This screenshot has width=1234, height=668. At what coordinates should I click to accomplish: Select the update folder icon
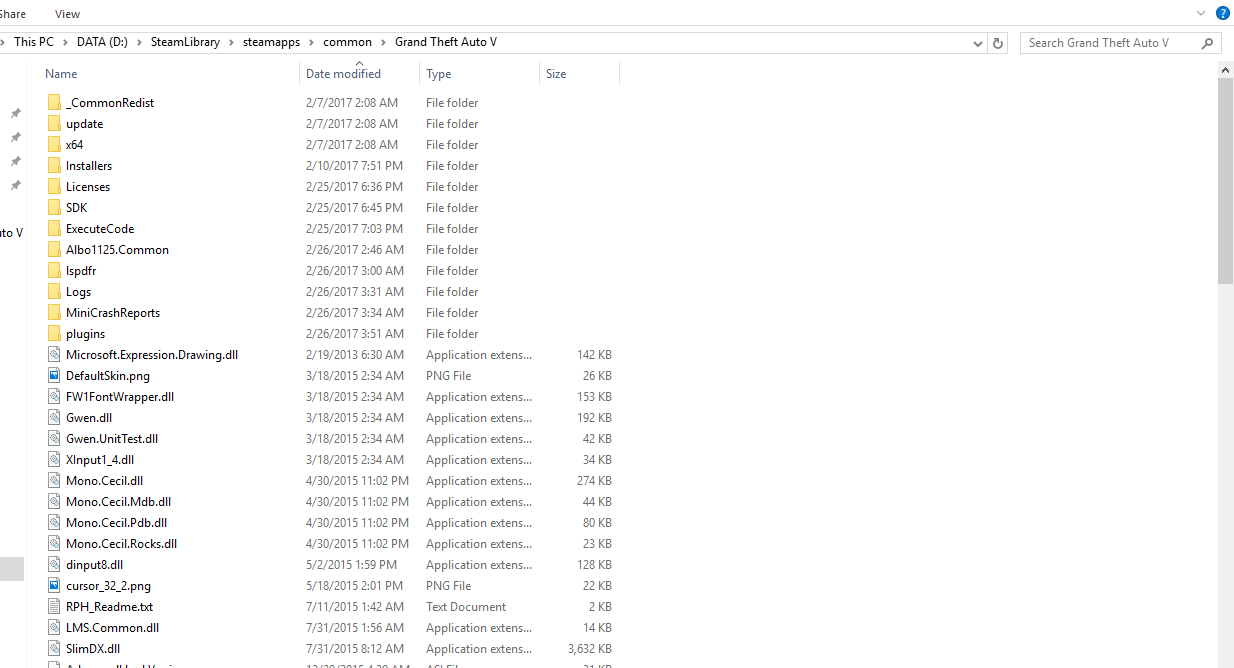click(x=54, y=123)
